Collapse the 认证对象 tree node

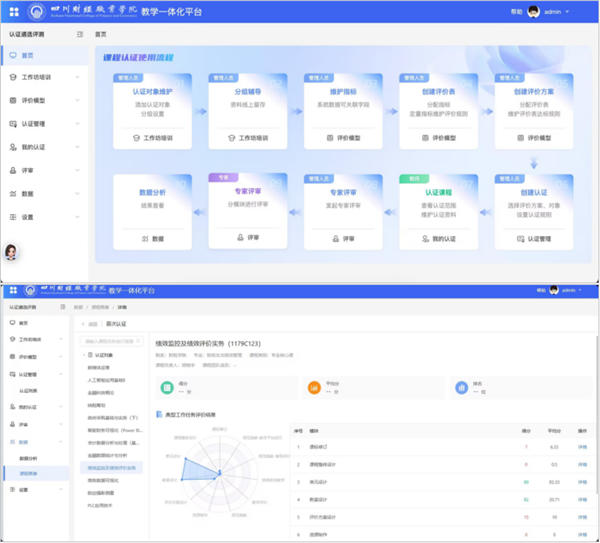click(84, 355)
